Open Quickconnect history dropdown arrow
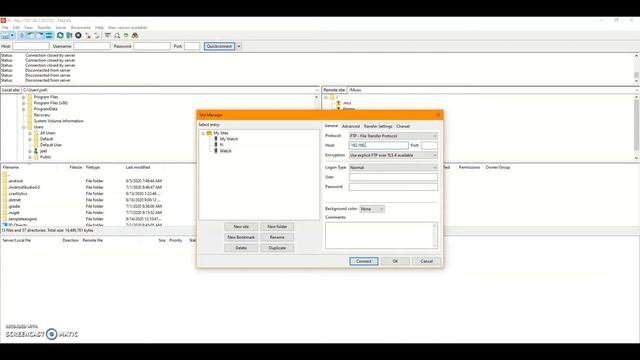Image resolution: width=640 pixels, height=360 pixels. [x=239, y=47]
